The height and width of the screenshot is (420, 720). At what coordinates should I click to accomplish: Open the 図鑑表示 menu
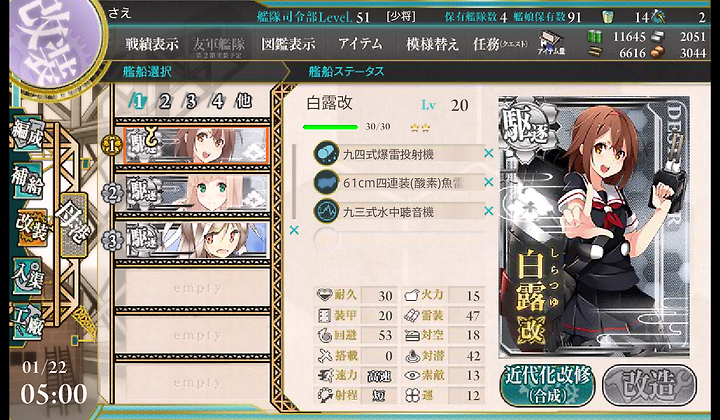click(288, 44)
